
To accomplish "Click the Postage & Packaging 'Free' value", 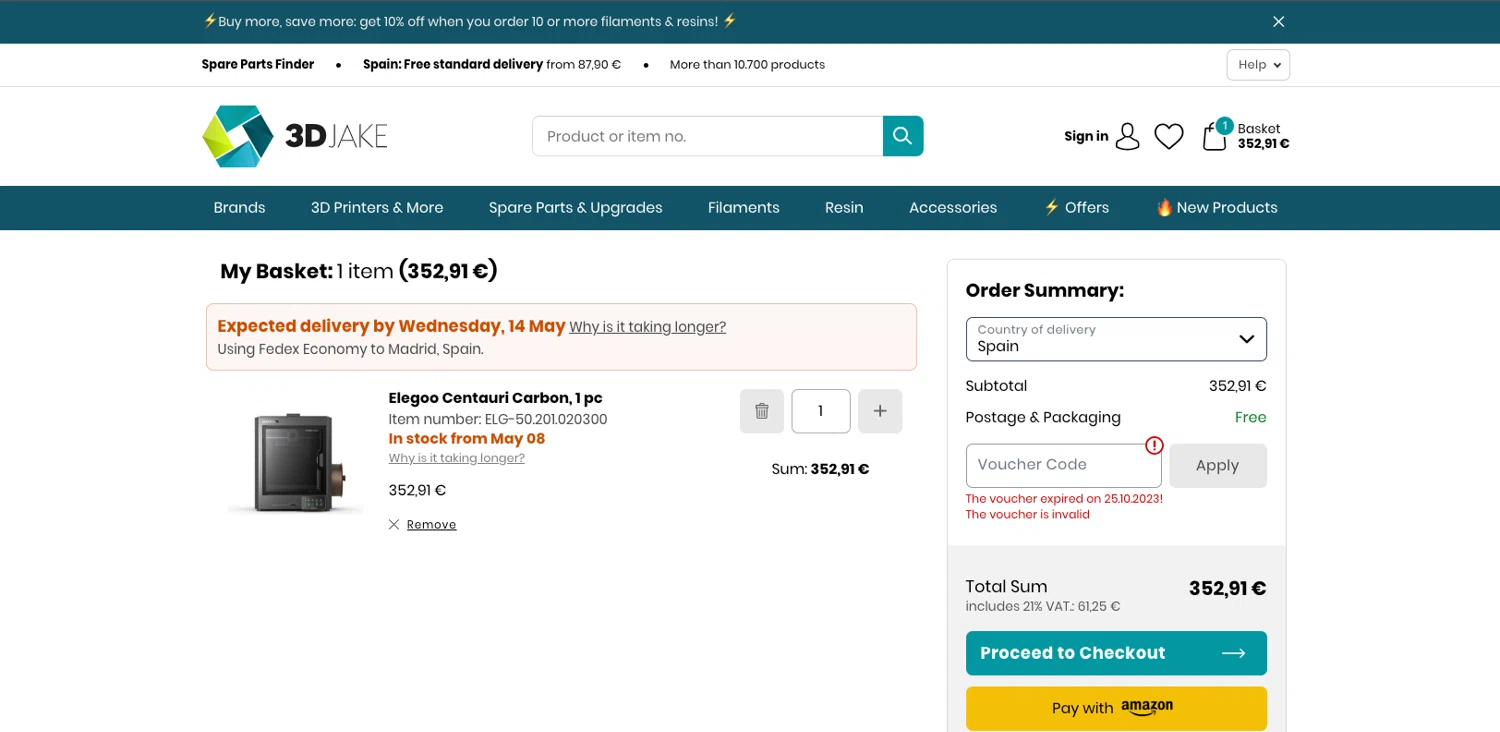I will point(1250,417).
